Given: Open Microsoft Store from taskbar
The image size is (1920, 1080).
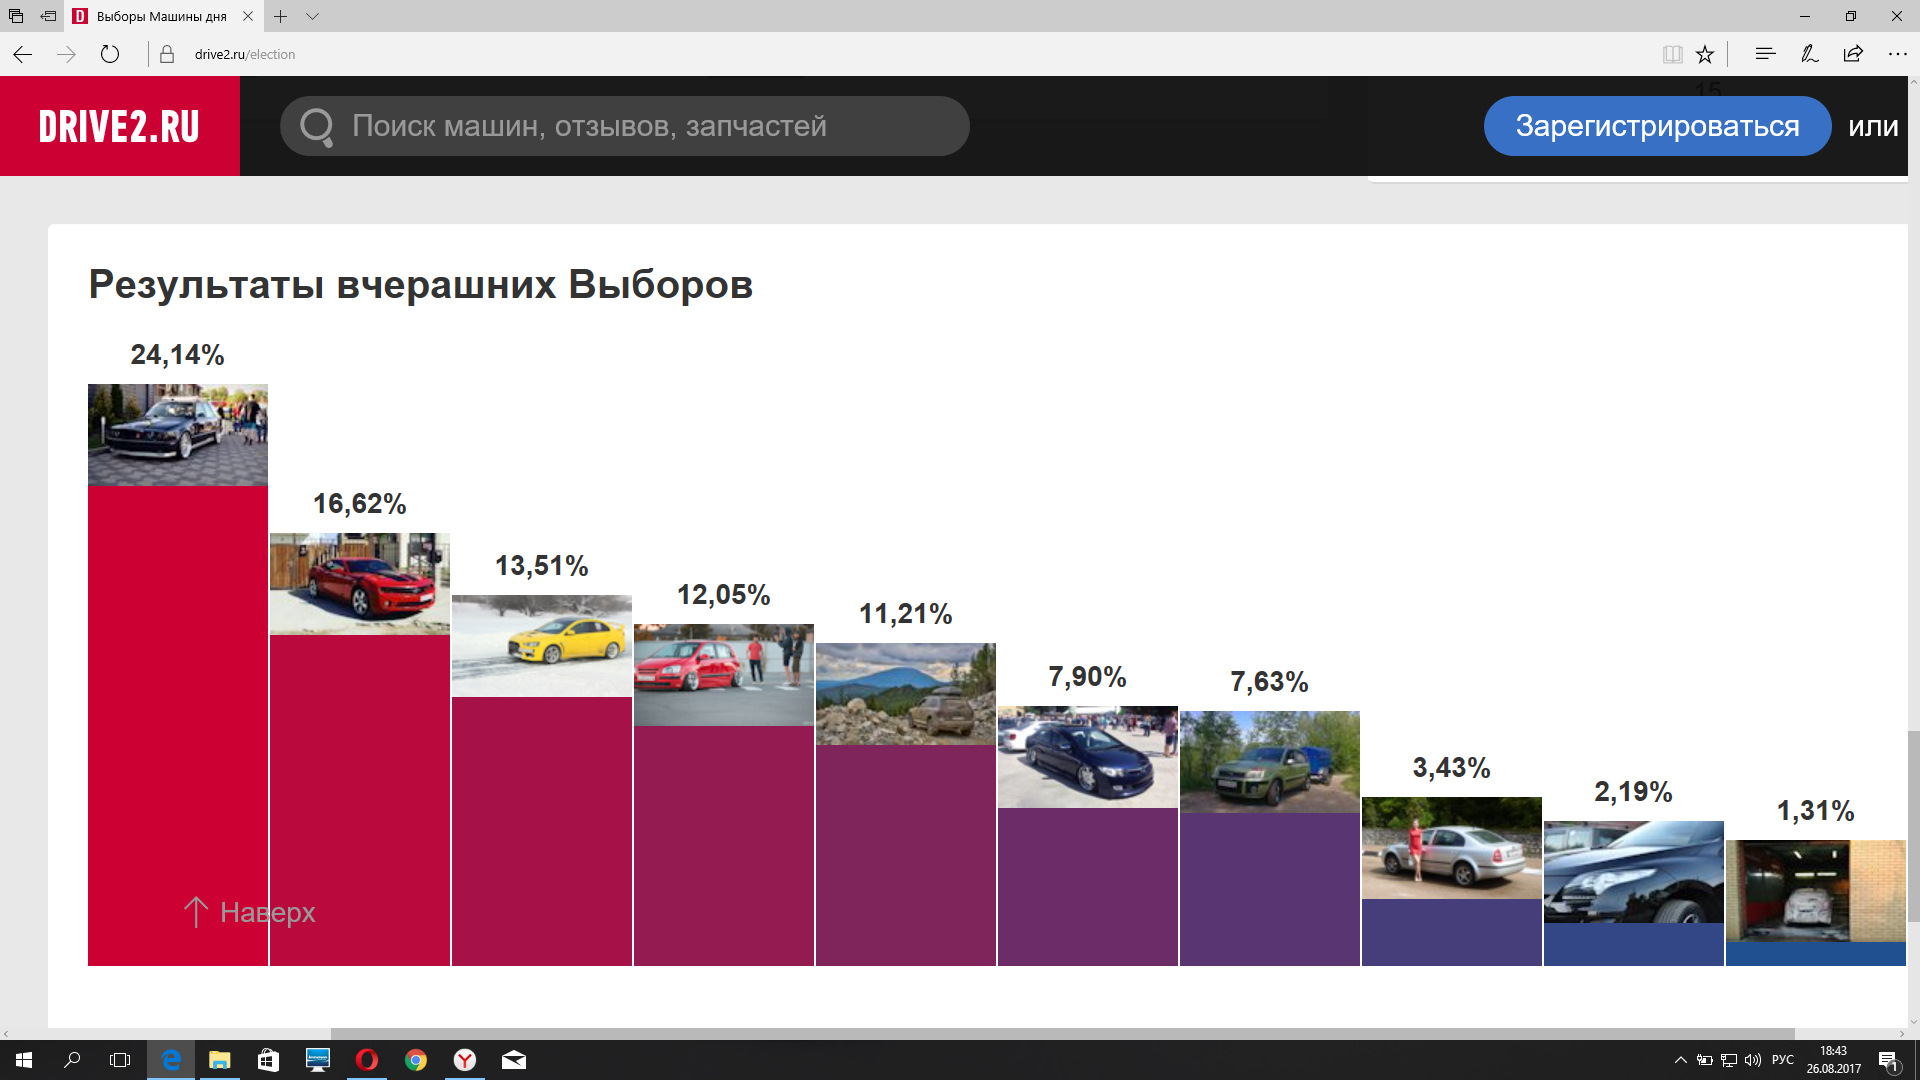Looking at the screenshot, I should pyautogui.click(x=268, y=1060).
